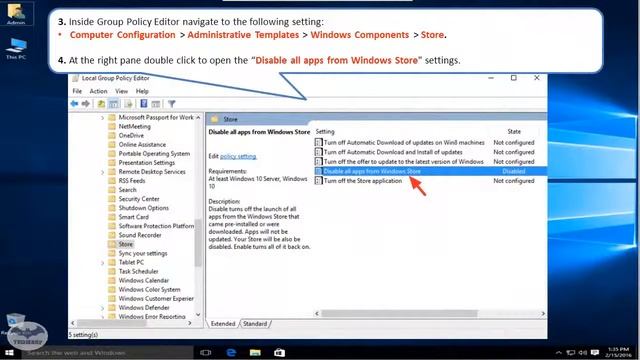640x360 pixels.
Task: Click the Setting column header
Action: click(325, 131)
